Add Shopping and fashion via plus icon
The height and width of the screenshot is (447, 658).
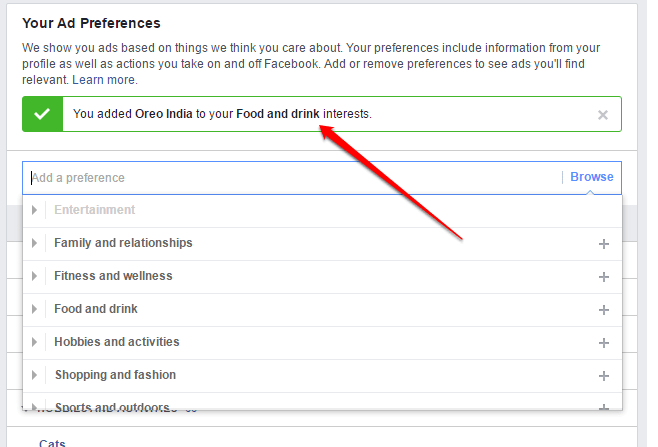point(603,376)
